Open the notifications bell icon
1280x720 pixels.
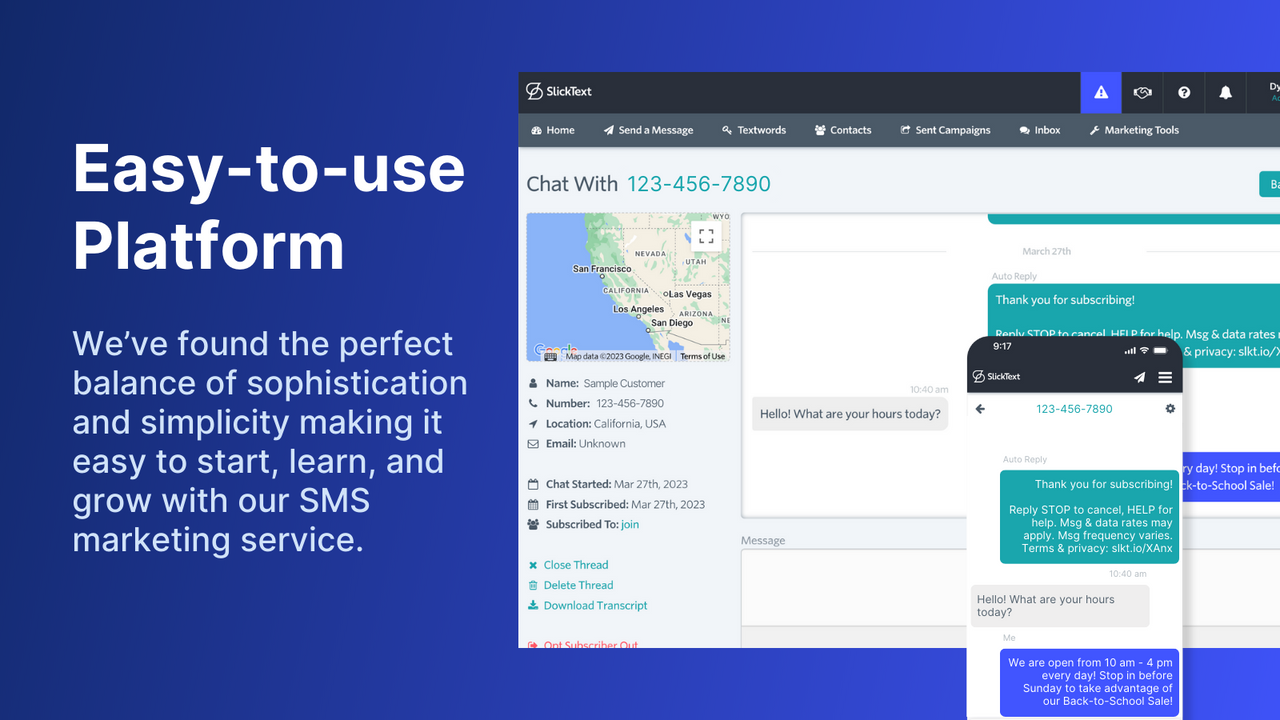[x=1225, y=92]
